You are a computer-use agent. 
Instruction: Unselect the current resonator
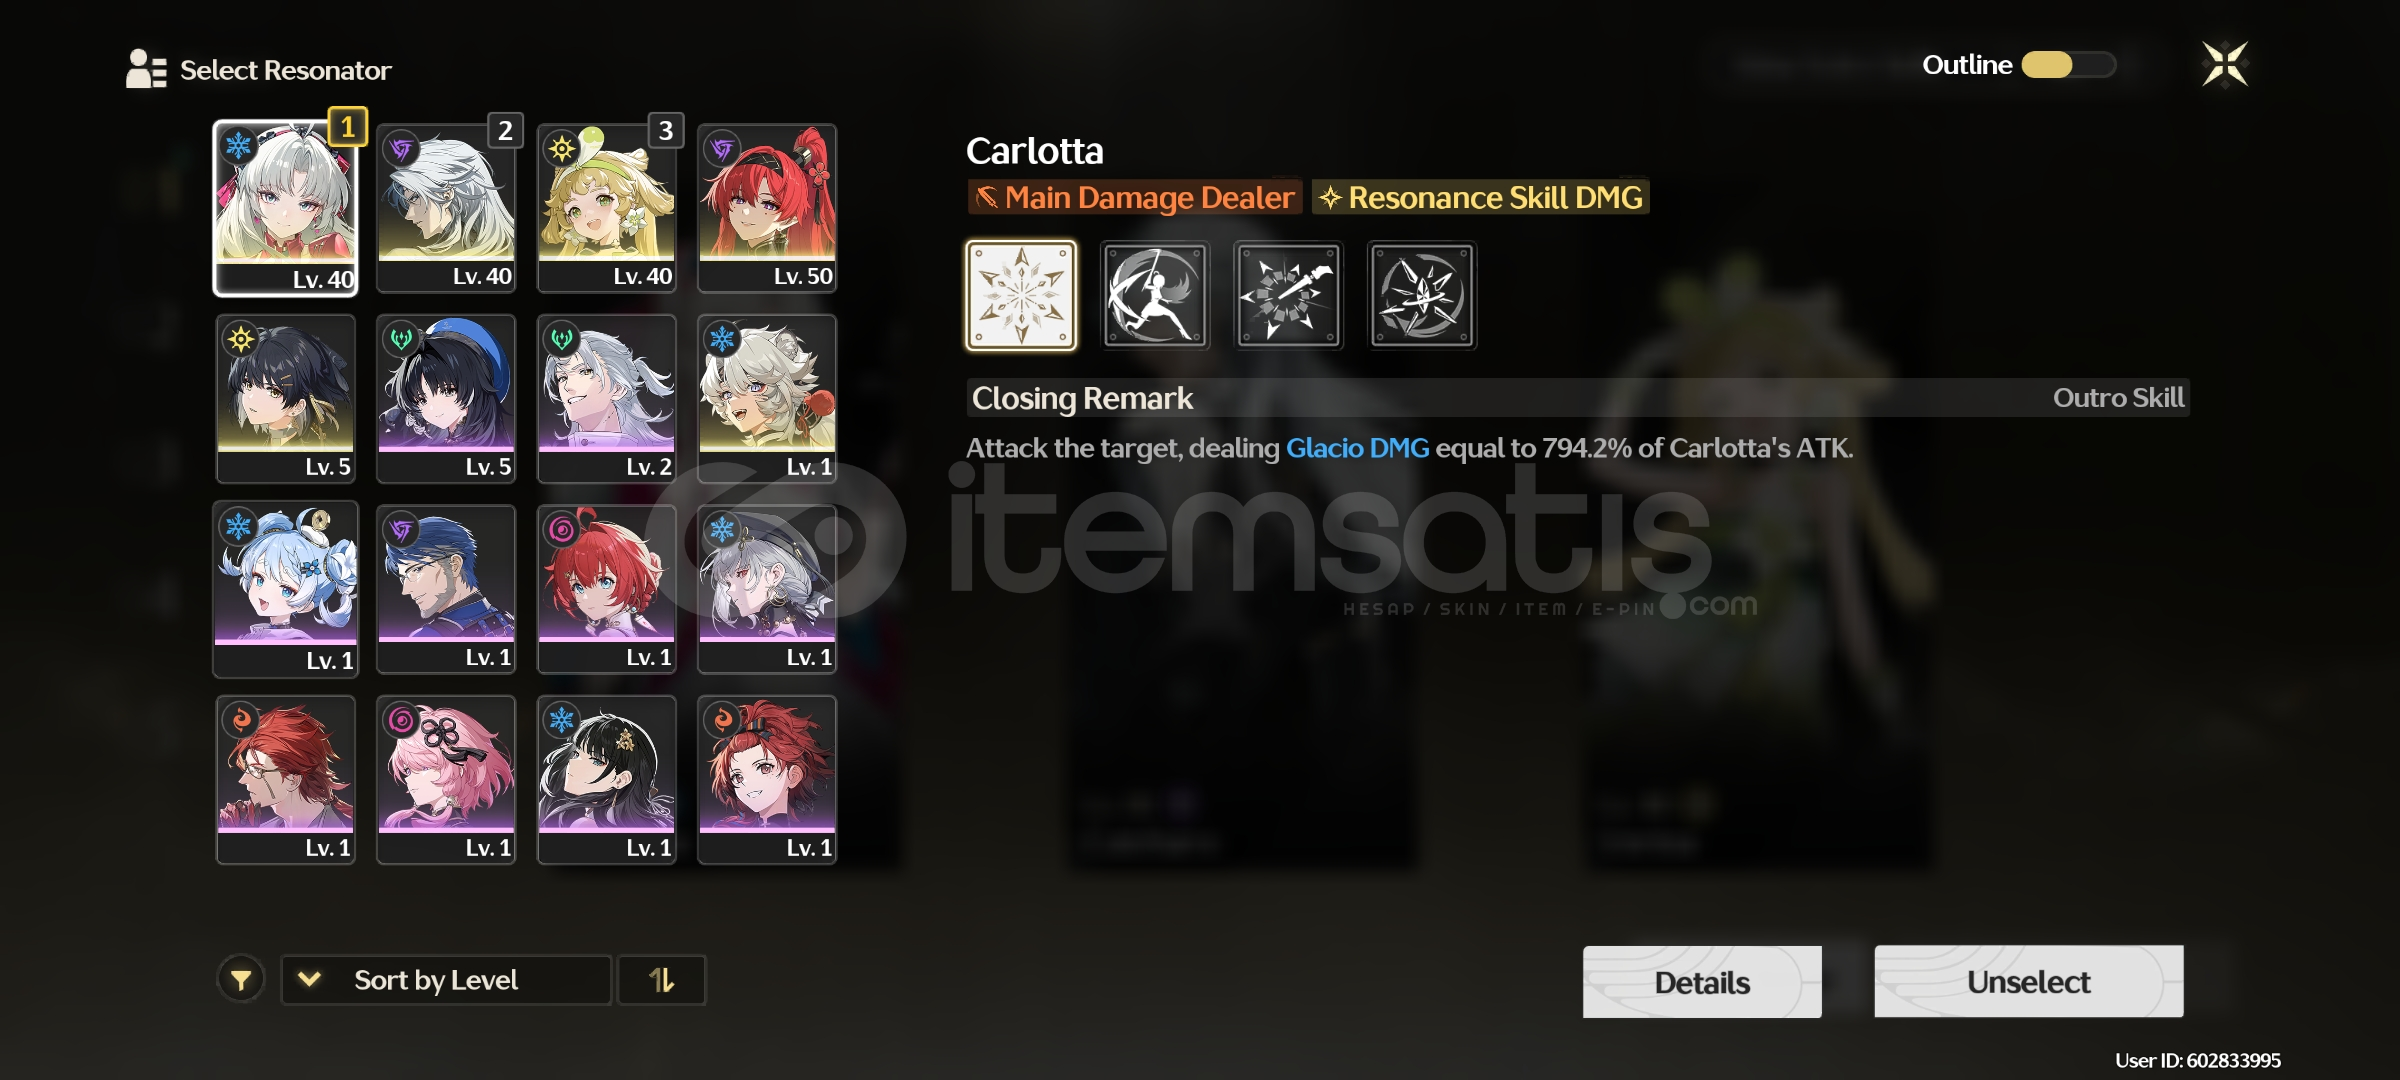tap(2029, 982)
